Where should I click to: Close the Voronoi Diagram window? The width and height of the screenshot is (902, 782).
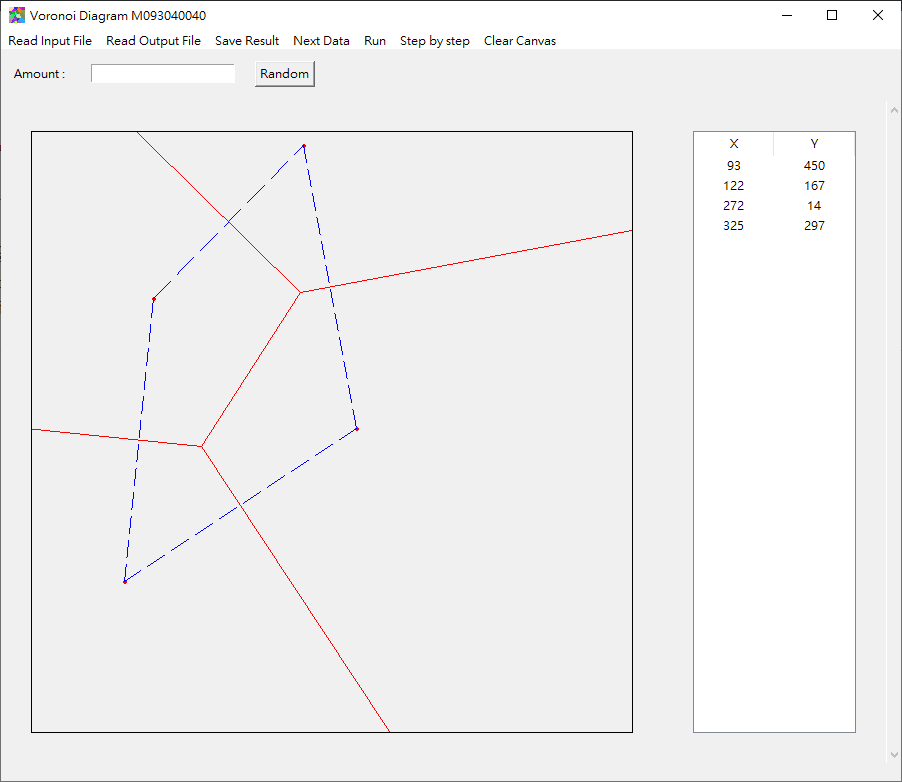(x=878, y=16)
